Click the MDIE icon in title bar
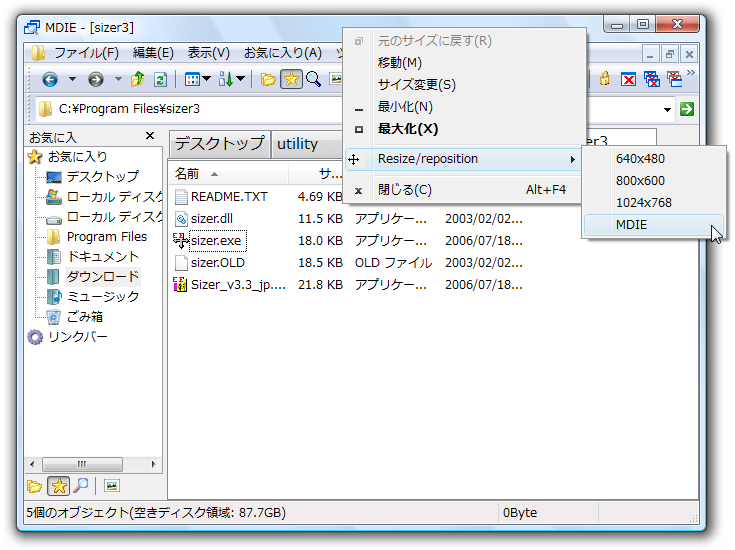The height and width of the screenshot is (550, 735). (x=32, y=28)
